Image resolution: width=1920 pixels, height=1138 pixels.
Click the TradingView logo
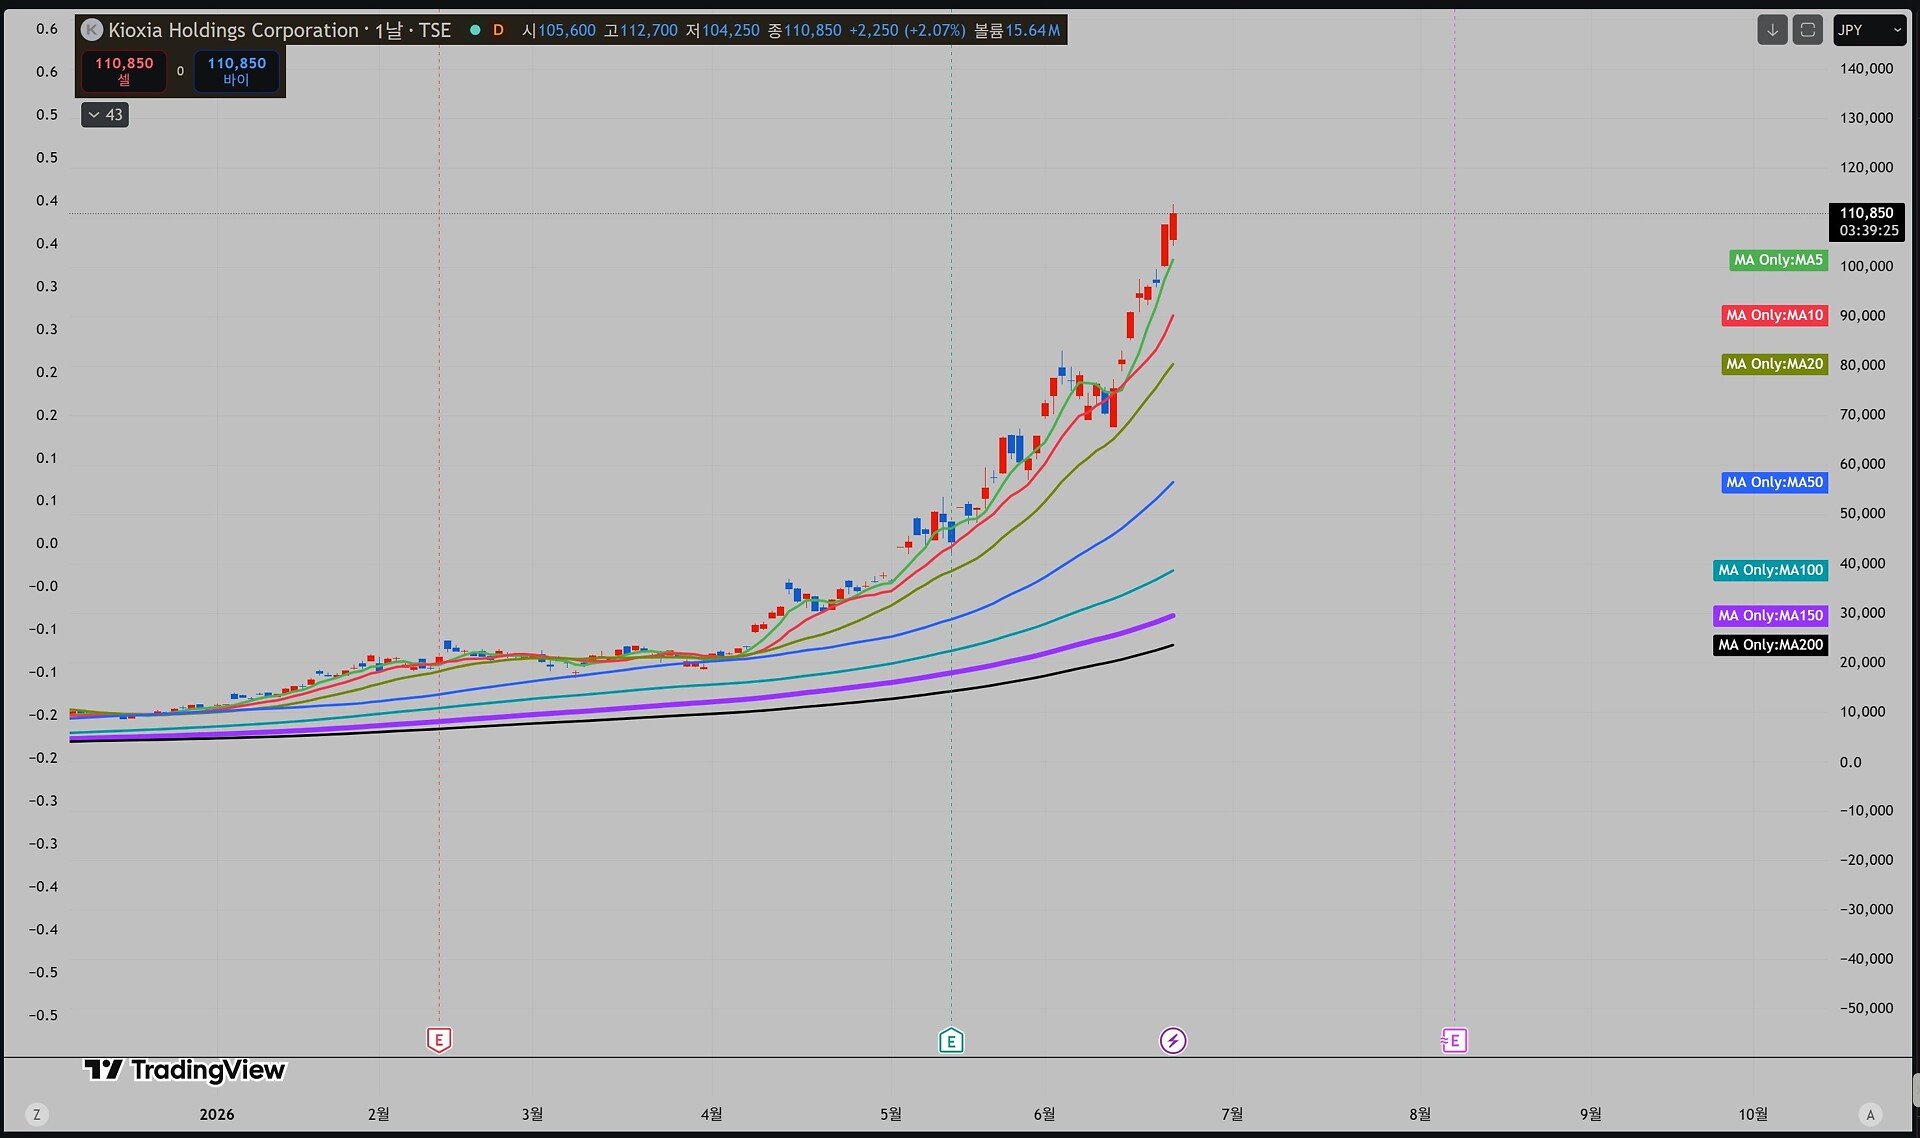[x=185, y=1070]
